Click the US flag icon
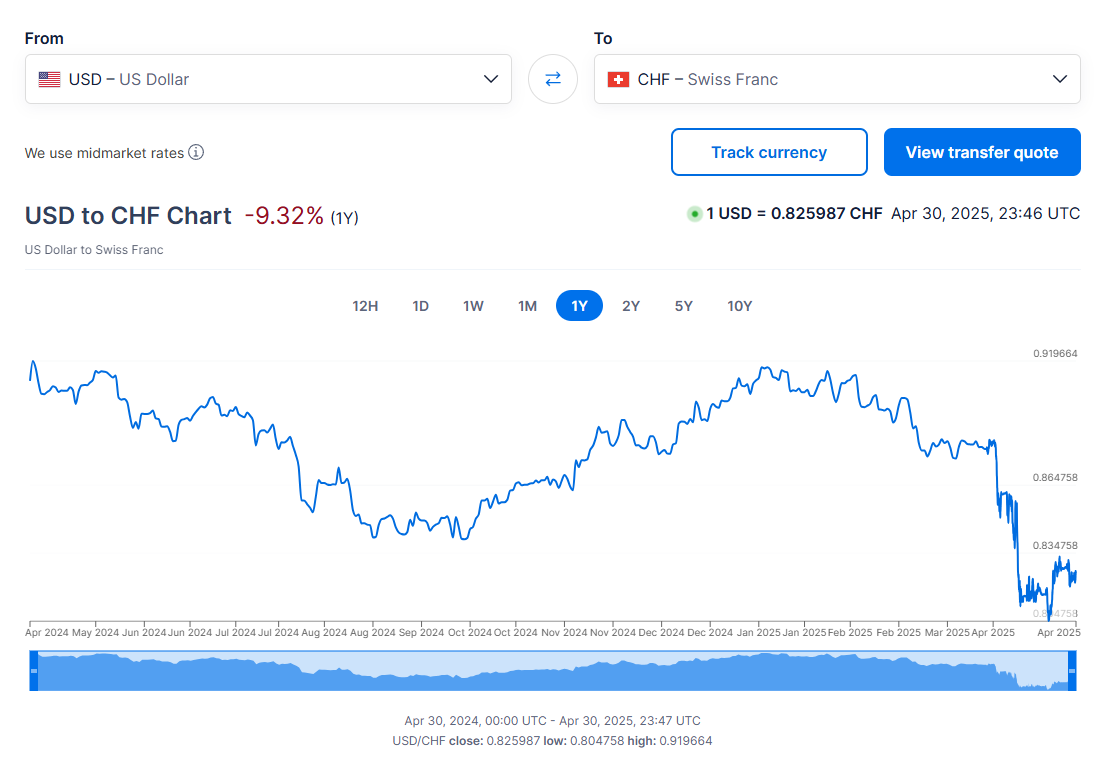The height and width of the screenshot is (769, 1119). [49, 79]
